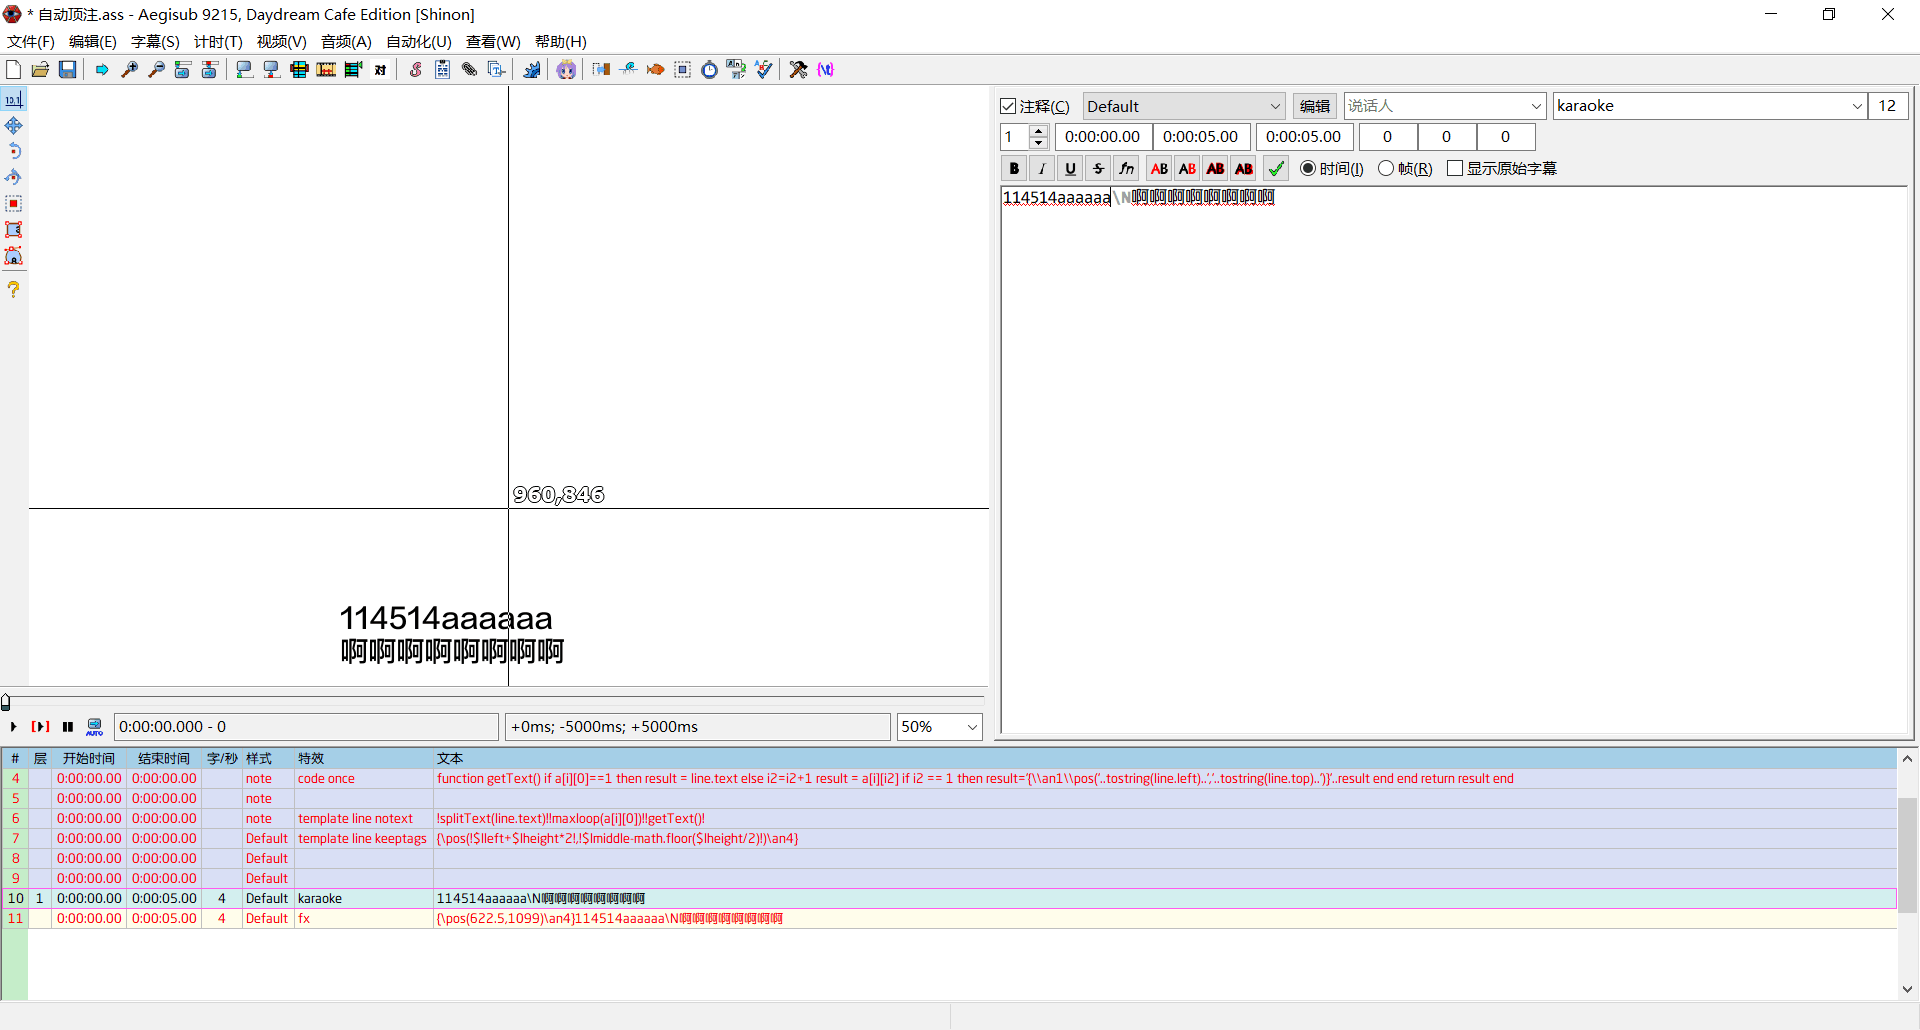Open the Shift Times tool

(601, 69)
